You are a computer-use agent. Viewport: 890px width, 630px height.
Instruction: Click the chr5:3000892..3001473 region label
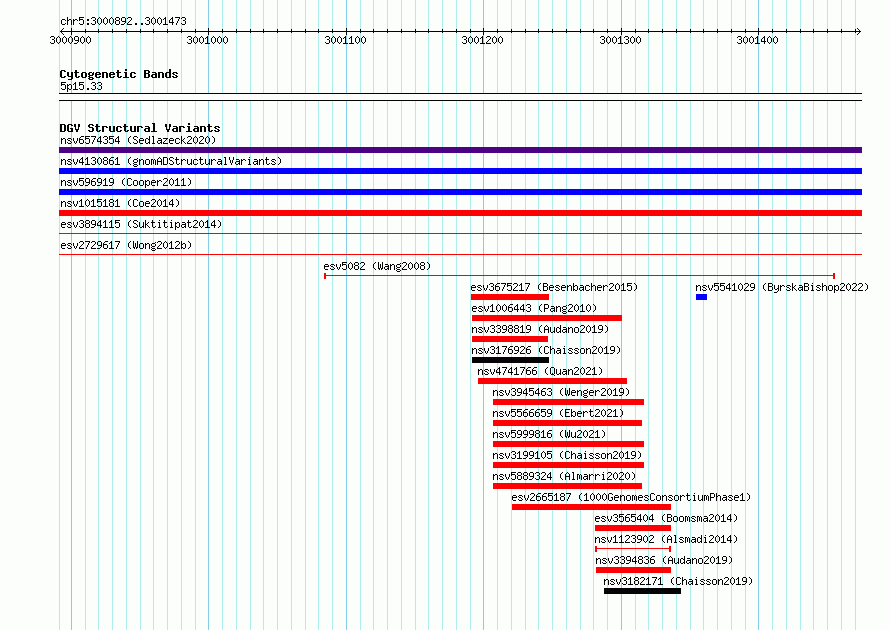(x=123, y=21)
